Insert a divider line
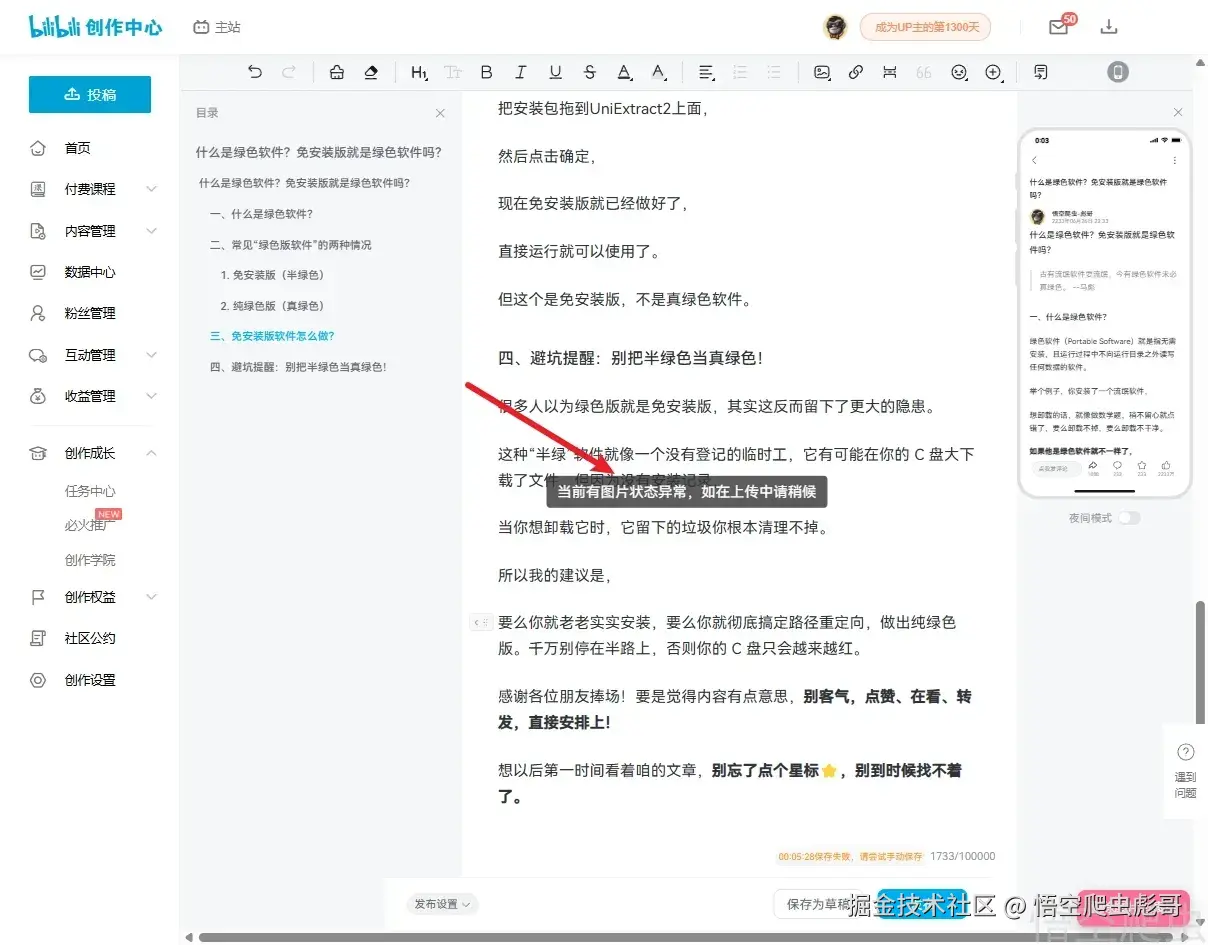The width and height of the screenshot is (1208, 945). coord(890,72)
